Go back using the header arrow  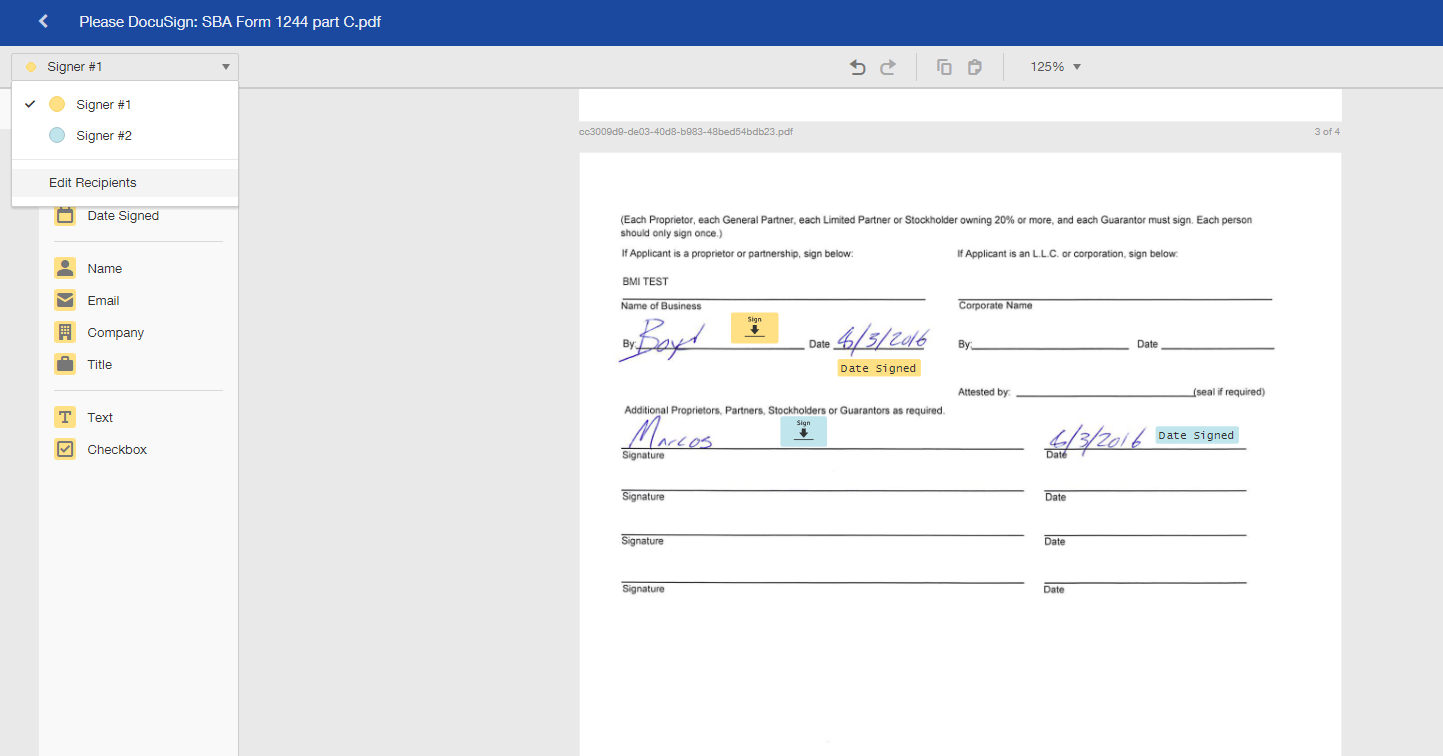(x=43, y=21)
